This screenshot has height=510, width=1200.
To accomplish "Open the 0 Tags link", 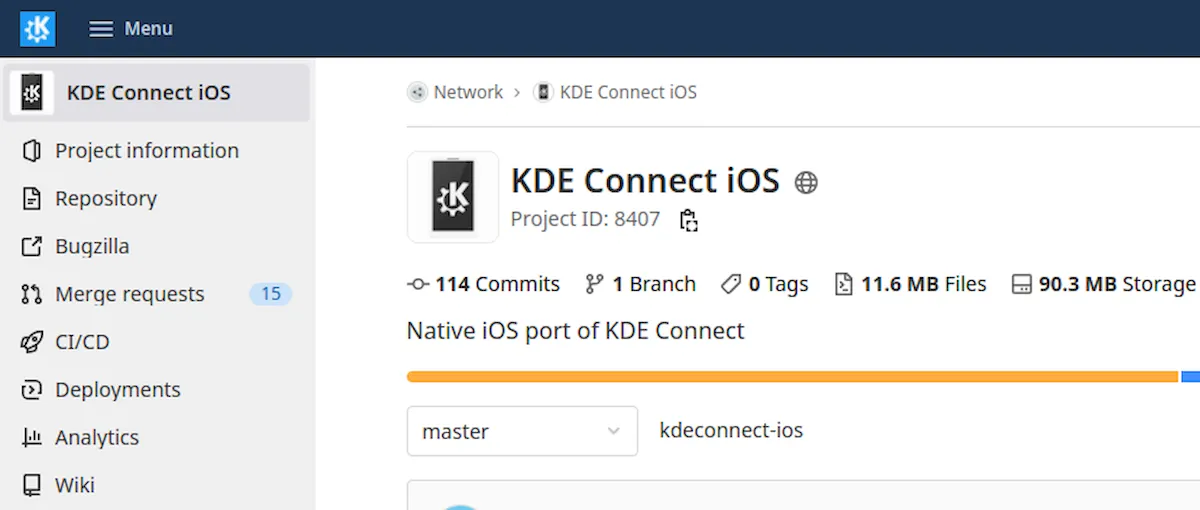I will pos(764,284).
